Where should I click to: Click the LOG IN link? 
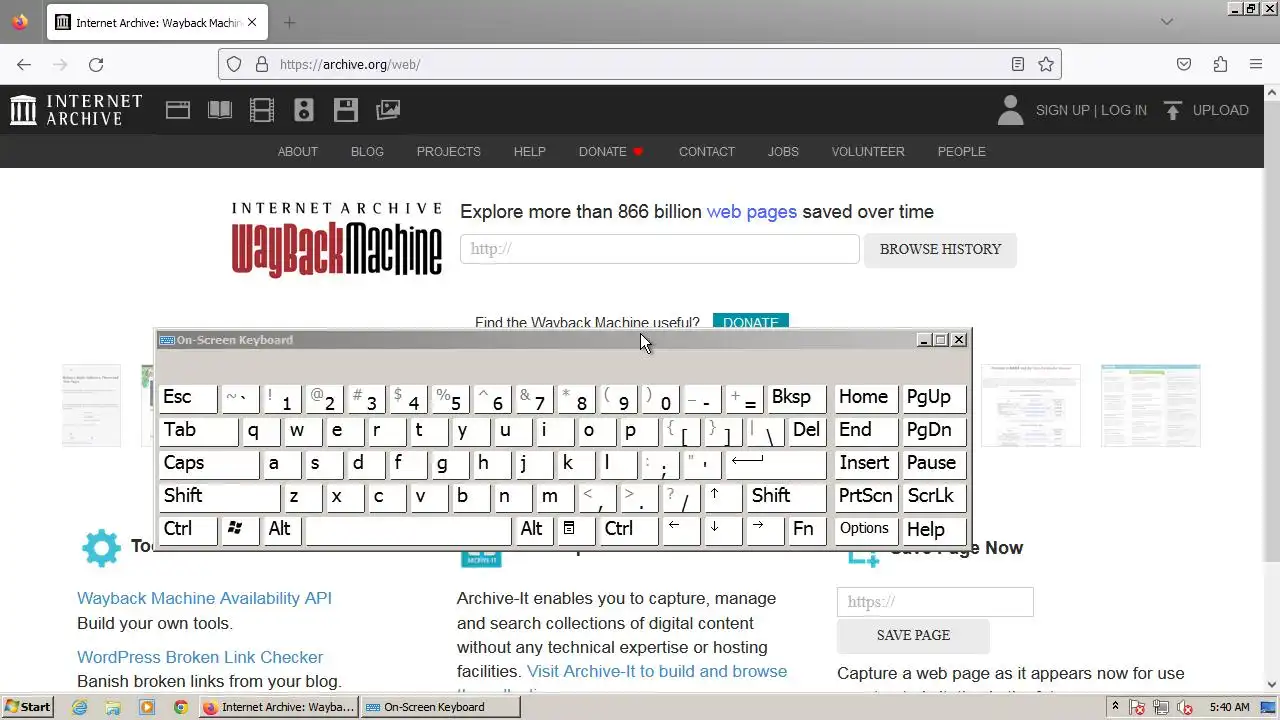1124,110
